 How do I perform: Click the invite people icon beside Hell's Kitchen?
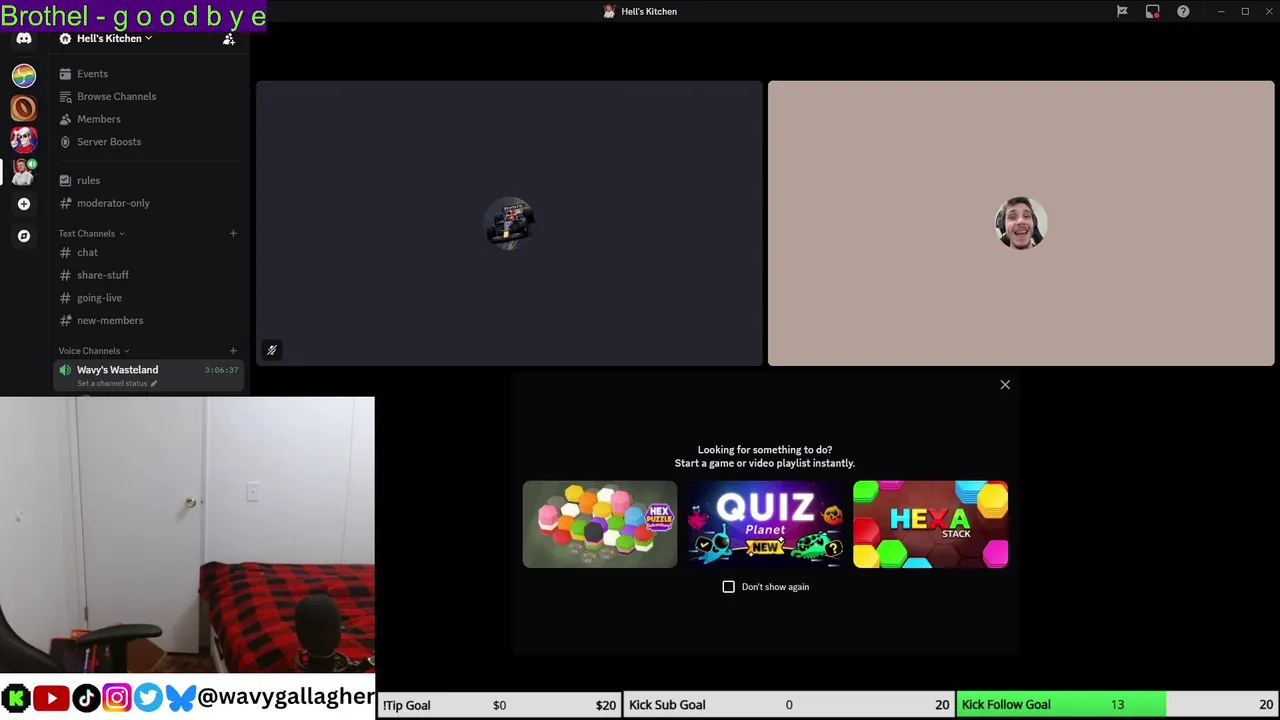[229, 39]
